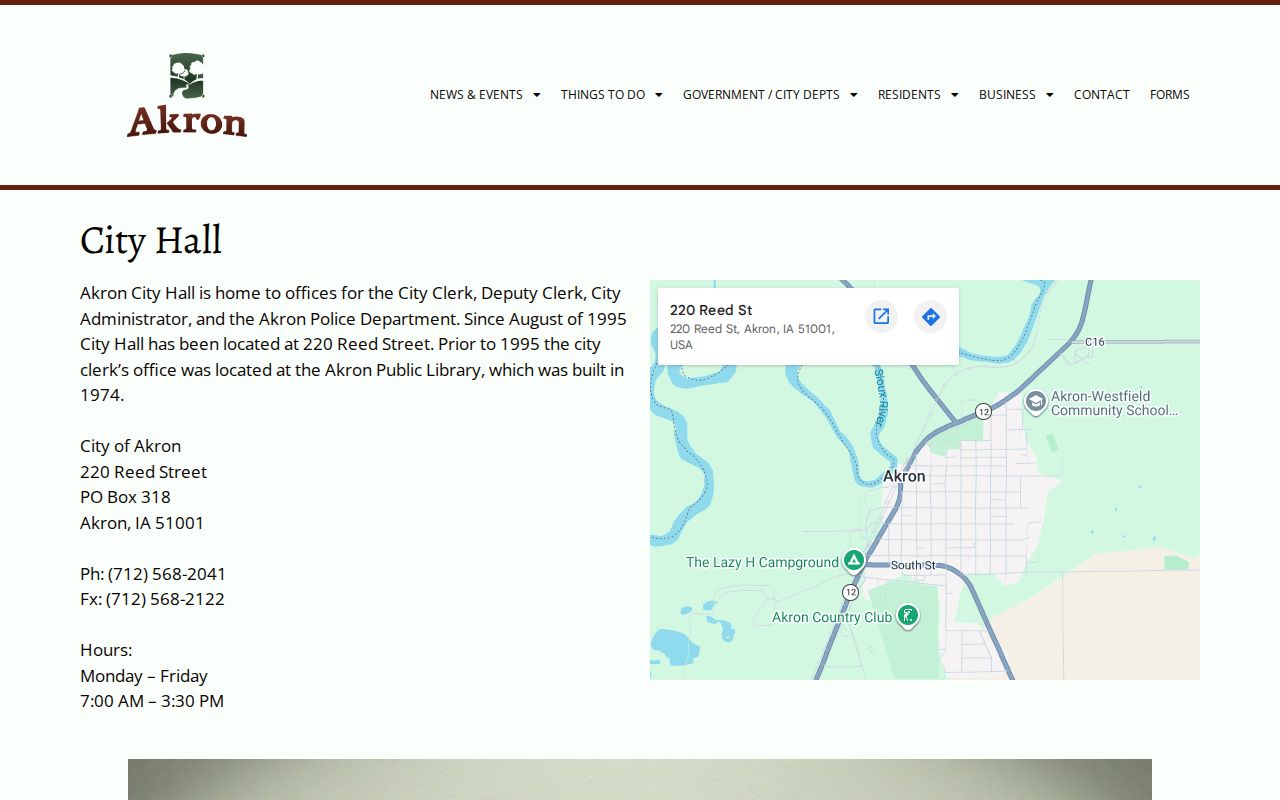Click Government / City Depts menu label

(761, 94)
